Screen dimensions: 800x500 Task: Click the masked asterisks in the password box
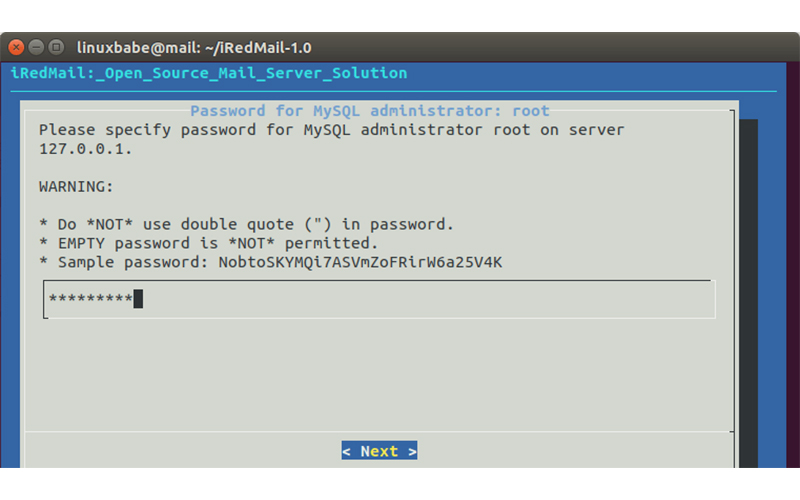(90, 299)
